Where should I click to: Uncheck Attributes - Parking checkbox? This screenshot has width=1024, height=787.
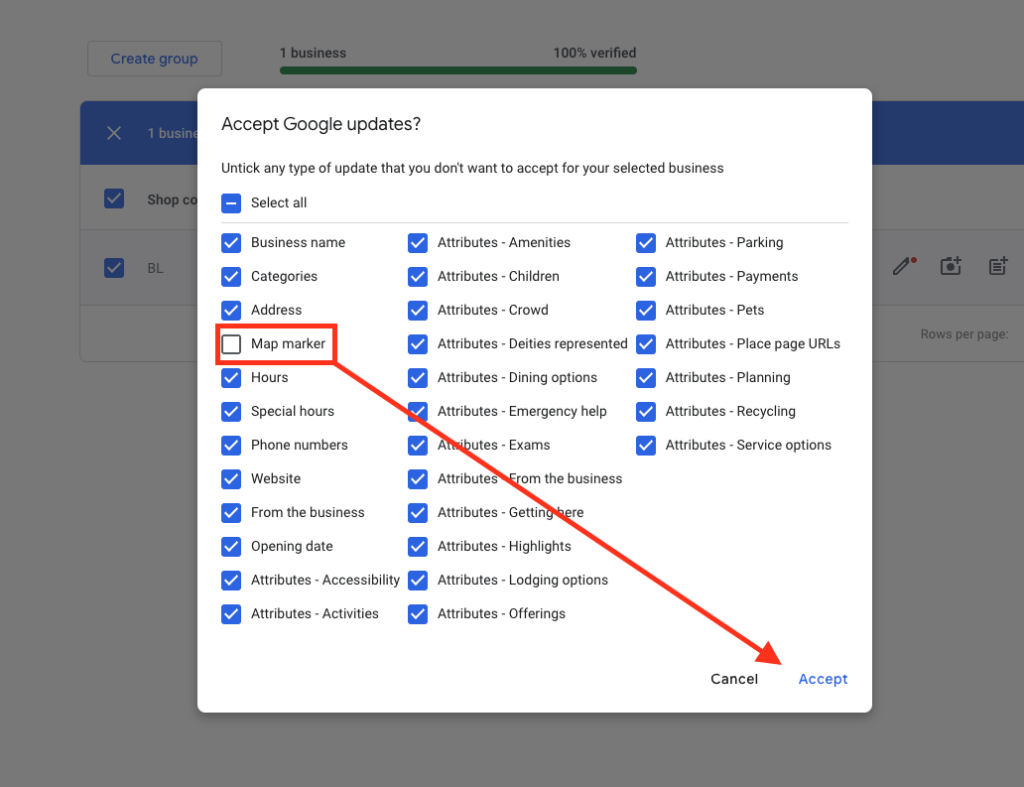point(646,243)
